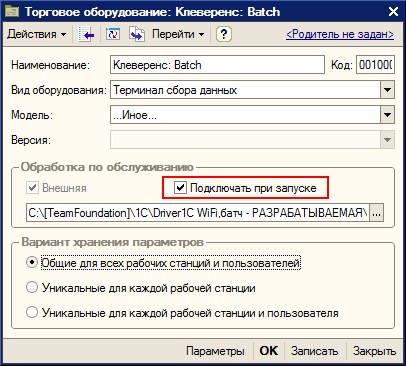
Task: Click the Закрыть button
Action: 375,351
